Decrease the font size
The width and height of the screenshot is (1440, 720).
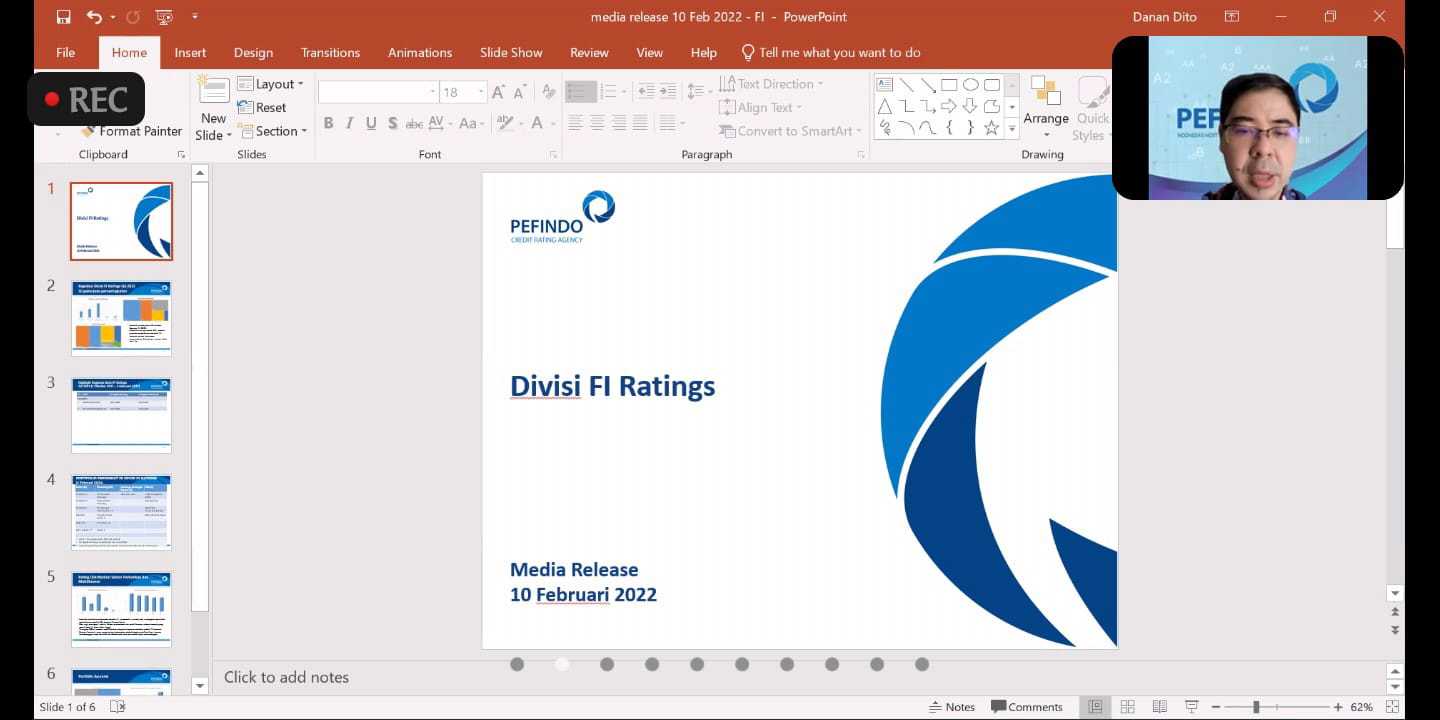pos(520,92)
